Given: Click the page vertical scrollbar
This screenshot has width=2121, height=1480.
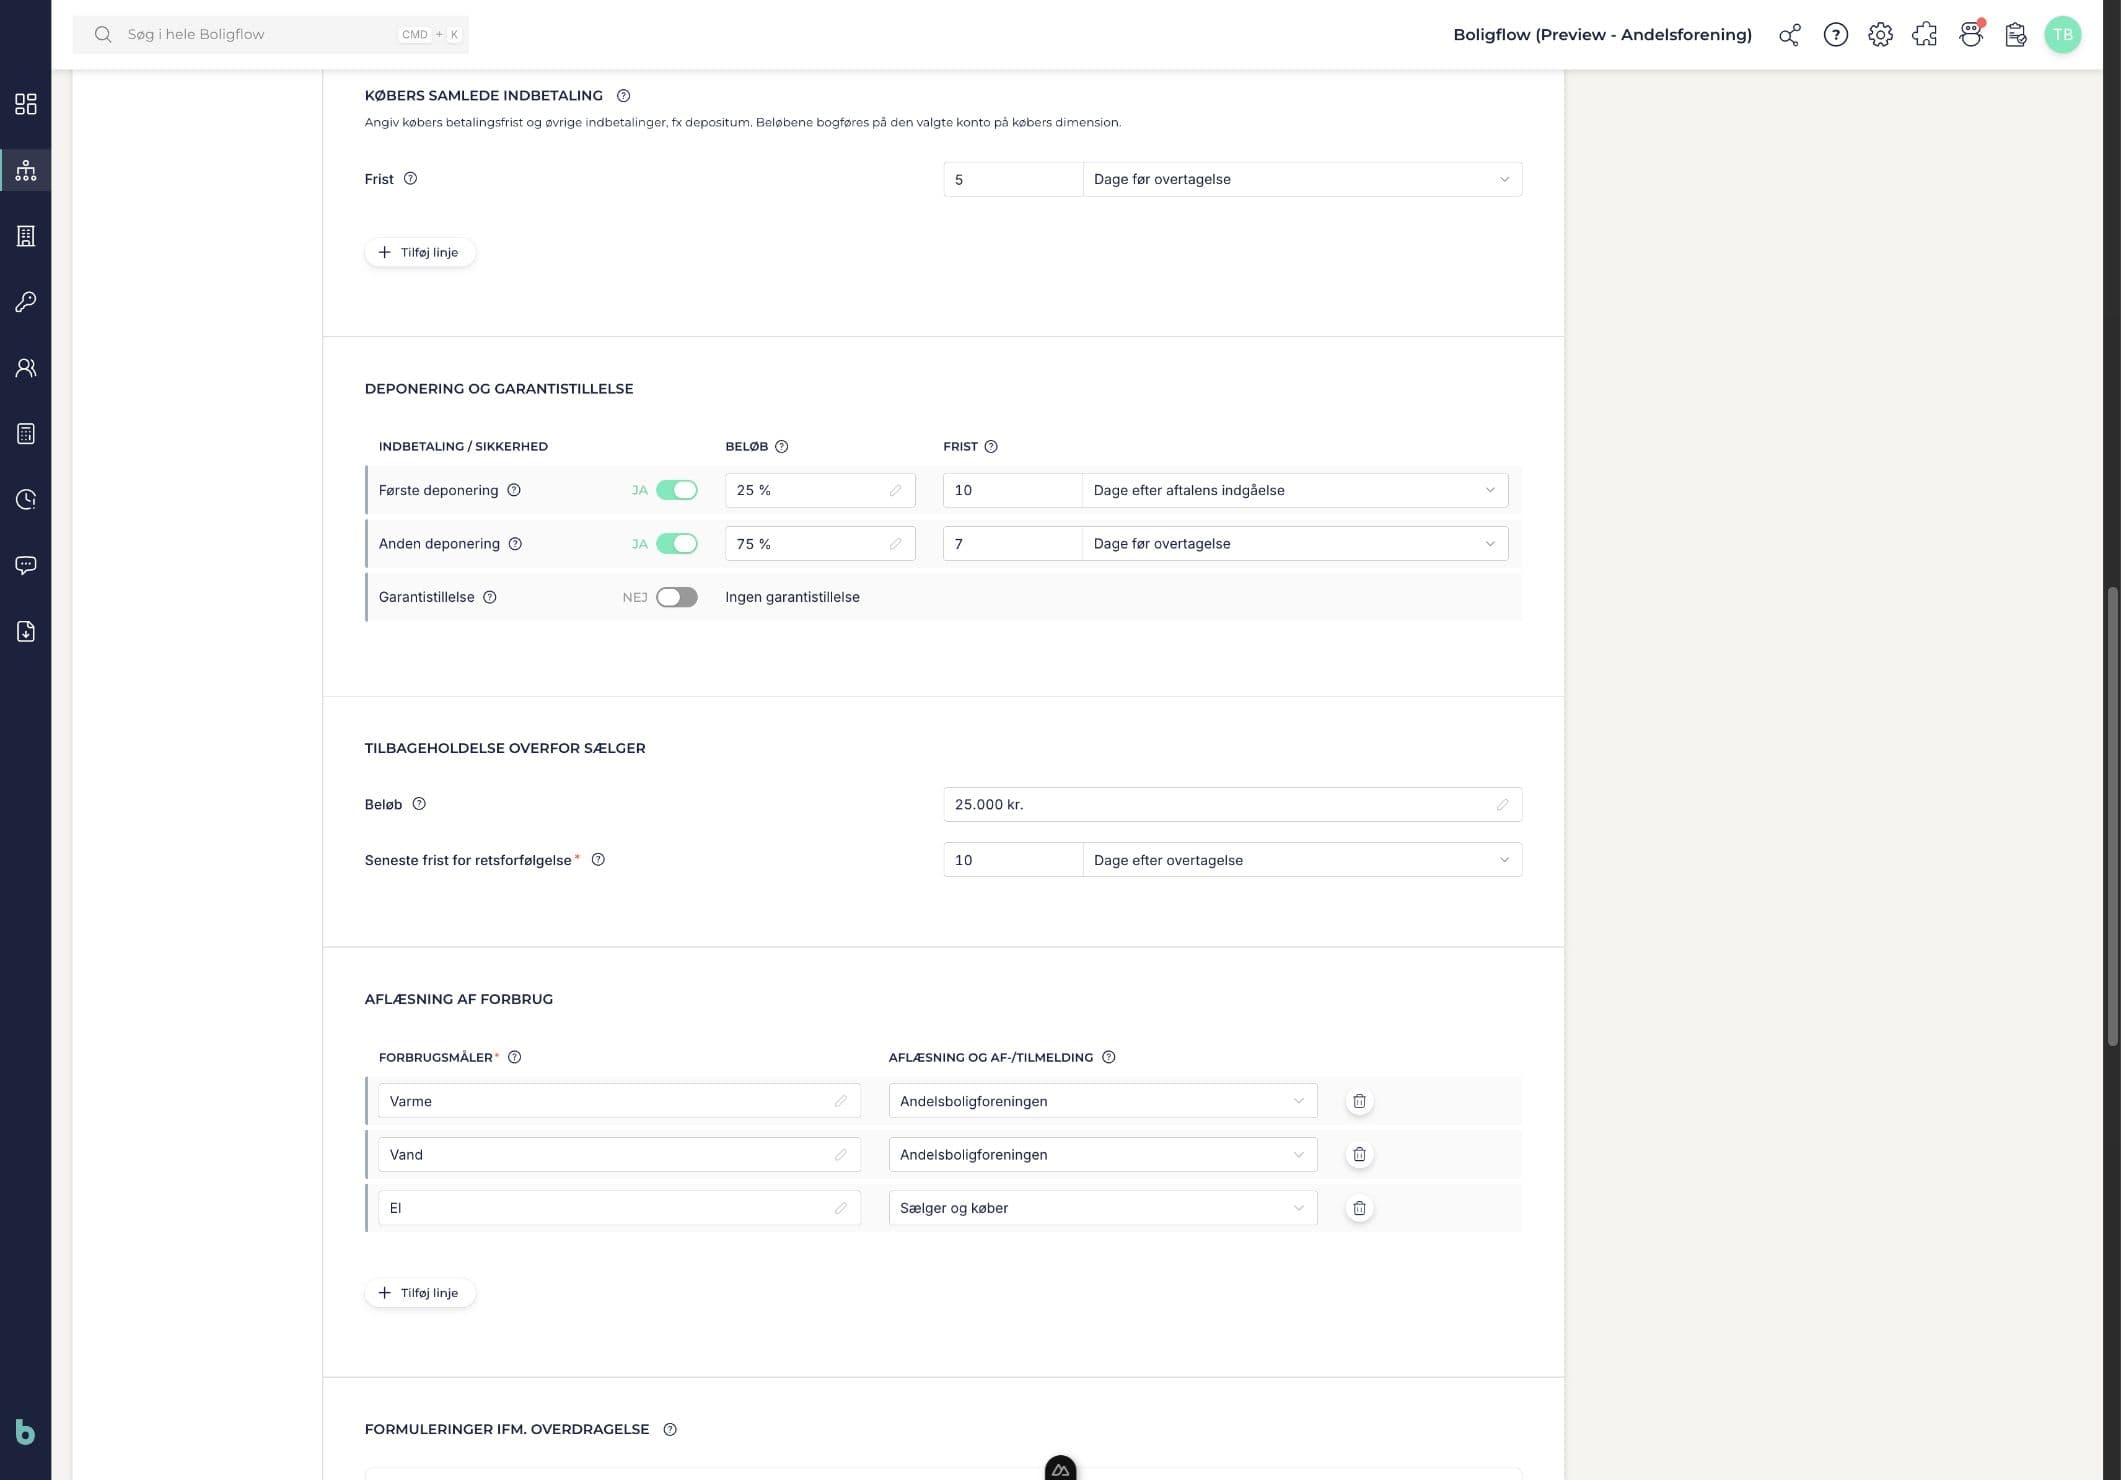Looking at the screenshot, I should pos(2112,816).
